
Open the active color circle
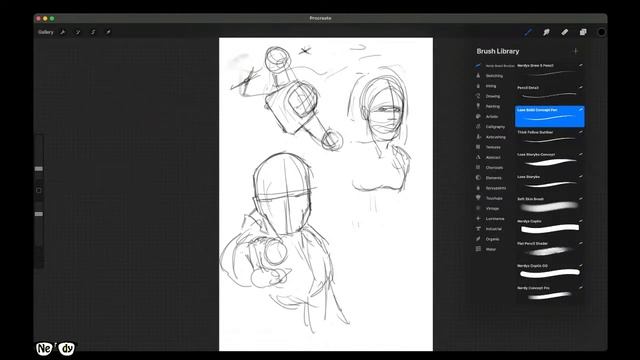tap(601, 32)
